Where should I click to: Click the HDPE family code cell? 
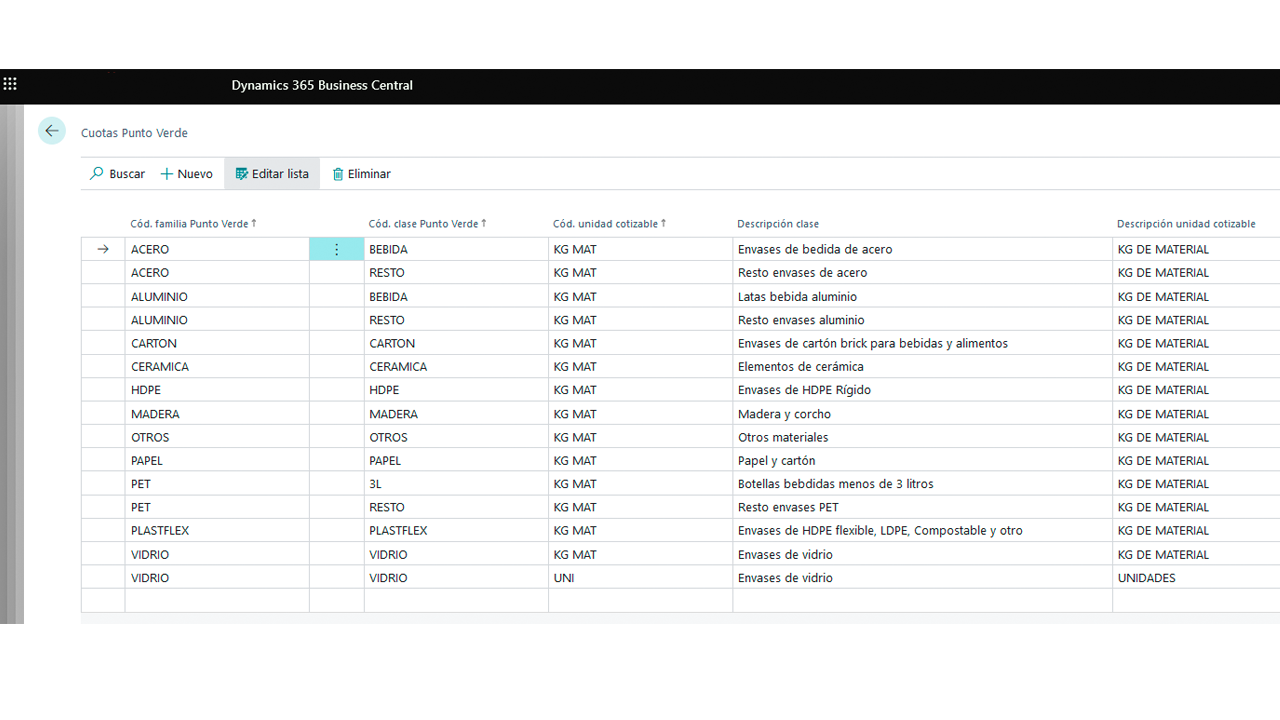point(217,390)
